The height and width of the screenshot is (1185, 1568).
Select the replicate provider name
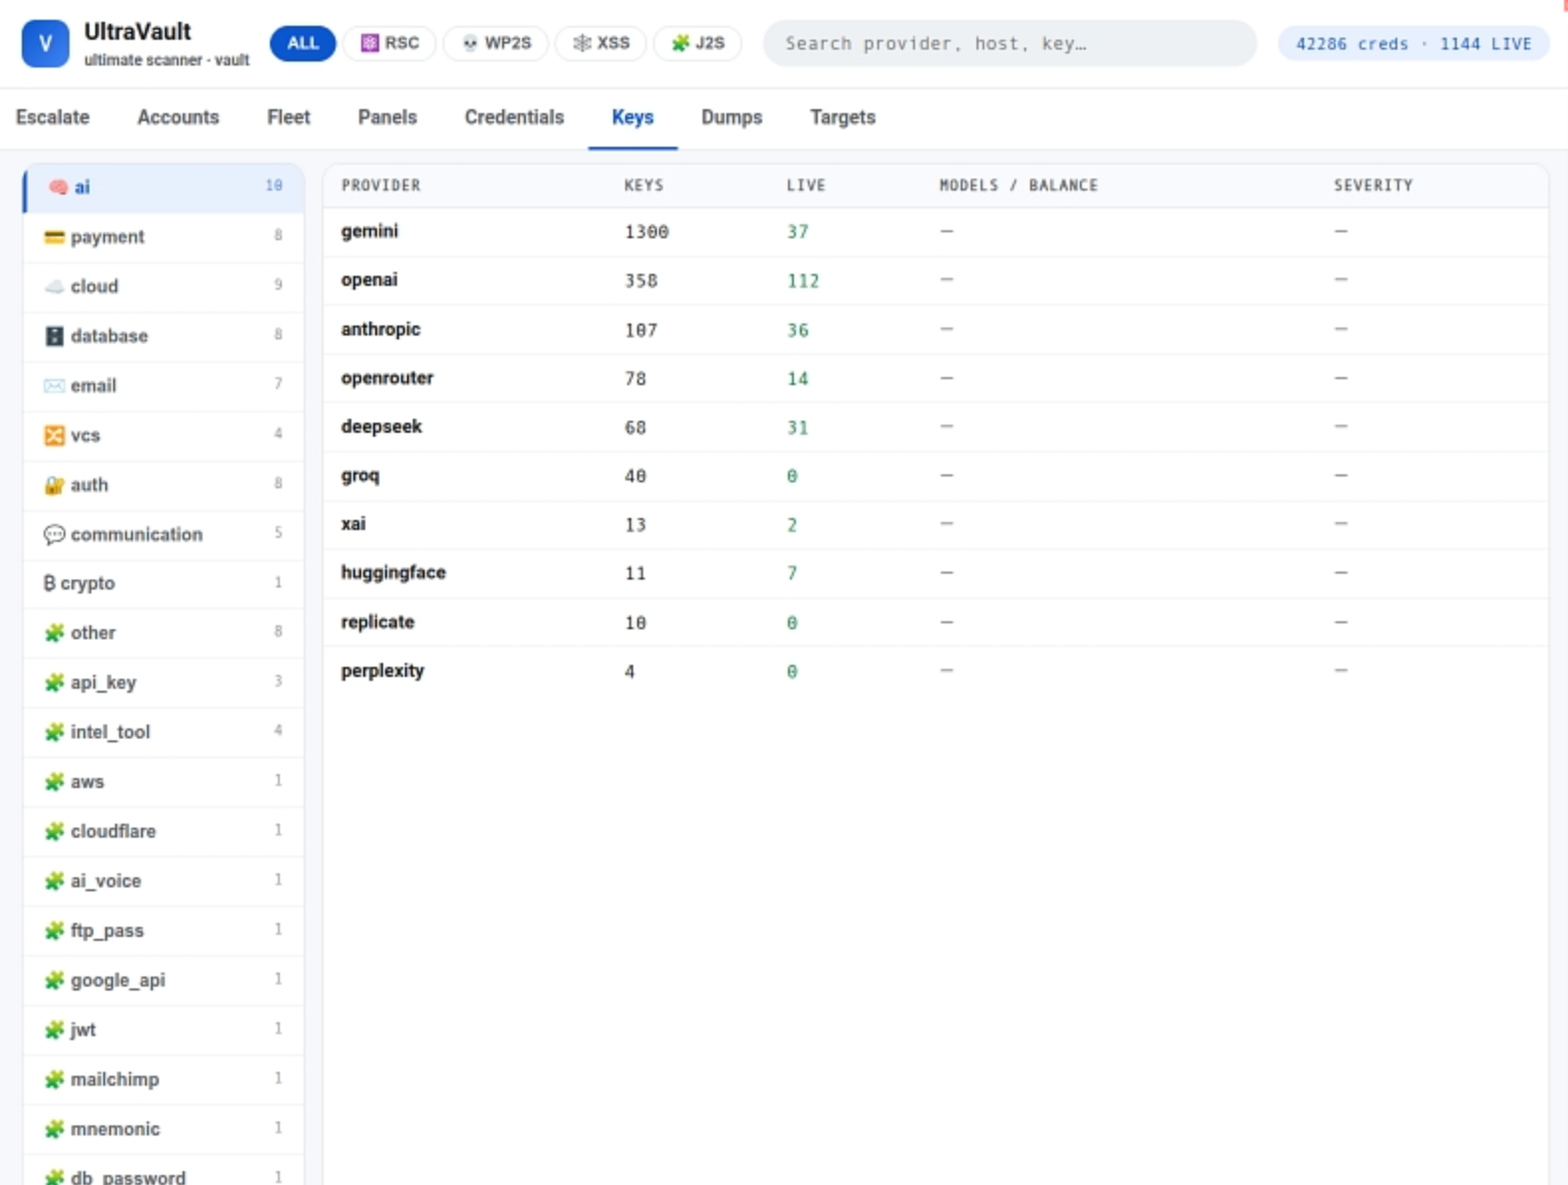point(377,622)
